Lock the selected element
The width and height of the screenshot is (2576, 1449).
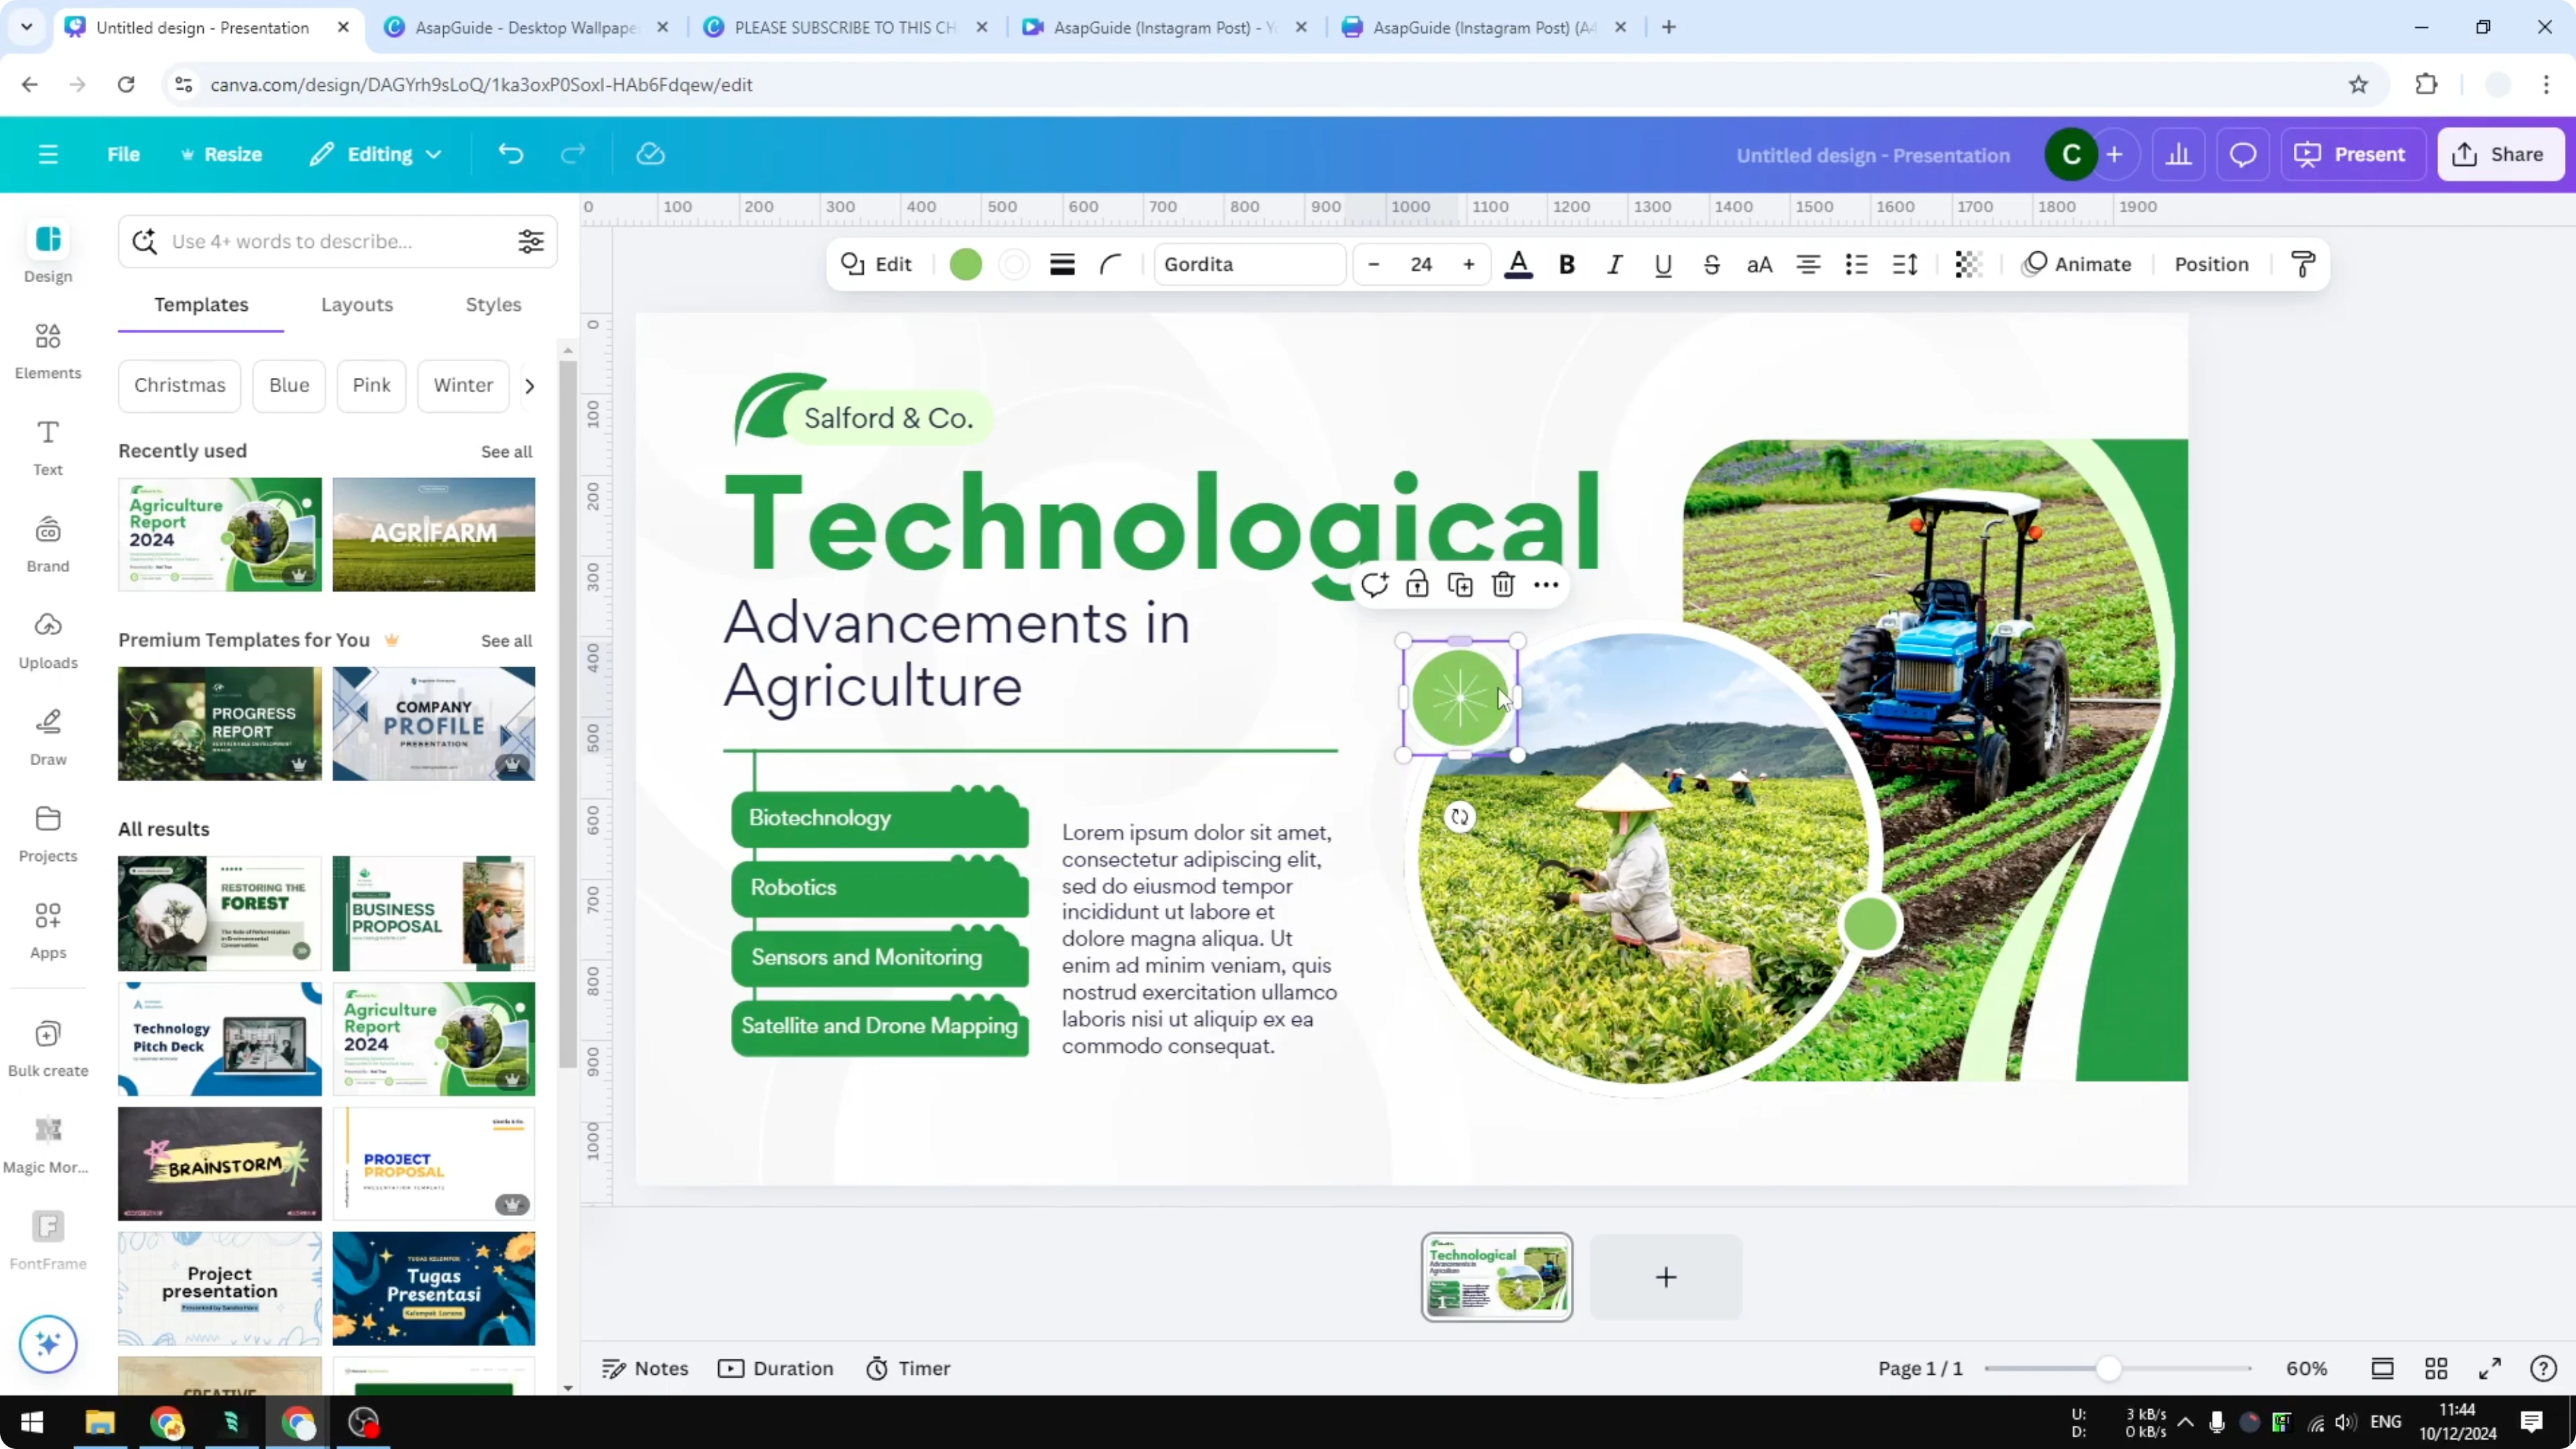coord(1417,584)
